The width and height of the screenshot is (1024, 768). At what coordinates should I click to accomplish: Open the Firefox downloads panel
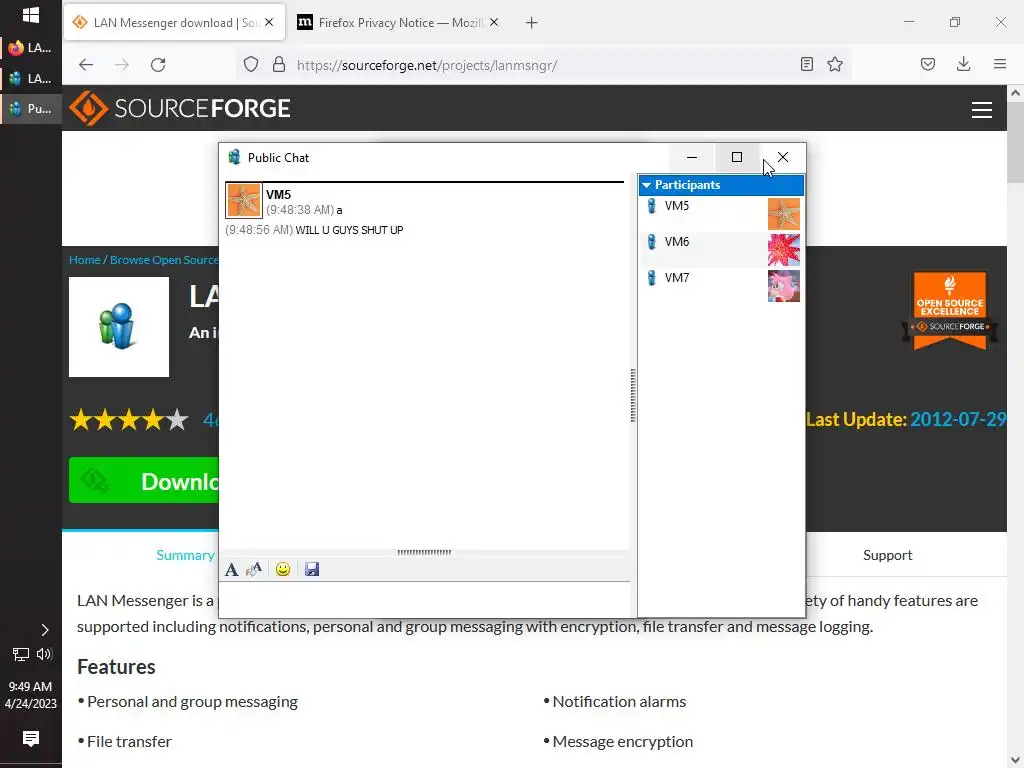point(963,64)
